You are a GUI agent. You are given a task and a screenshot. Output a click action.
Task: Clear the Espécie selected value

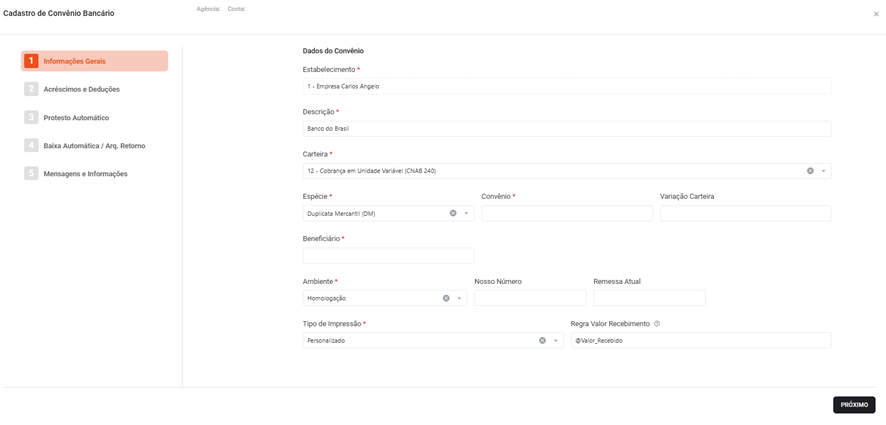[x=452, y=213]
